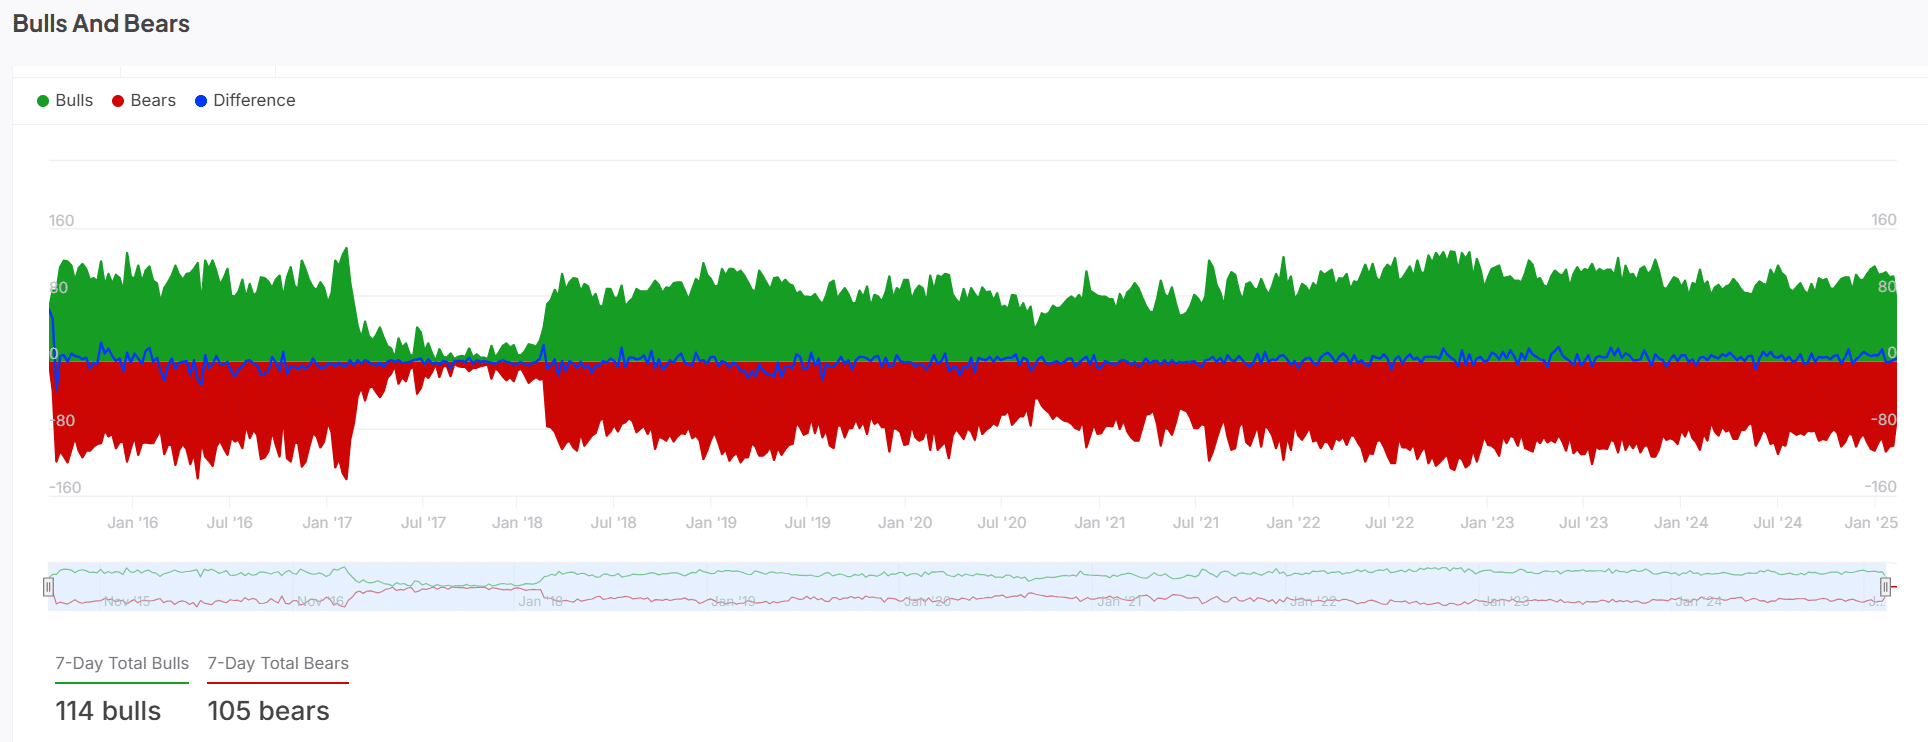Screen dimensions: 1928x742
Task: Click the Bulls And Bears heading
Action: (101, 24)
